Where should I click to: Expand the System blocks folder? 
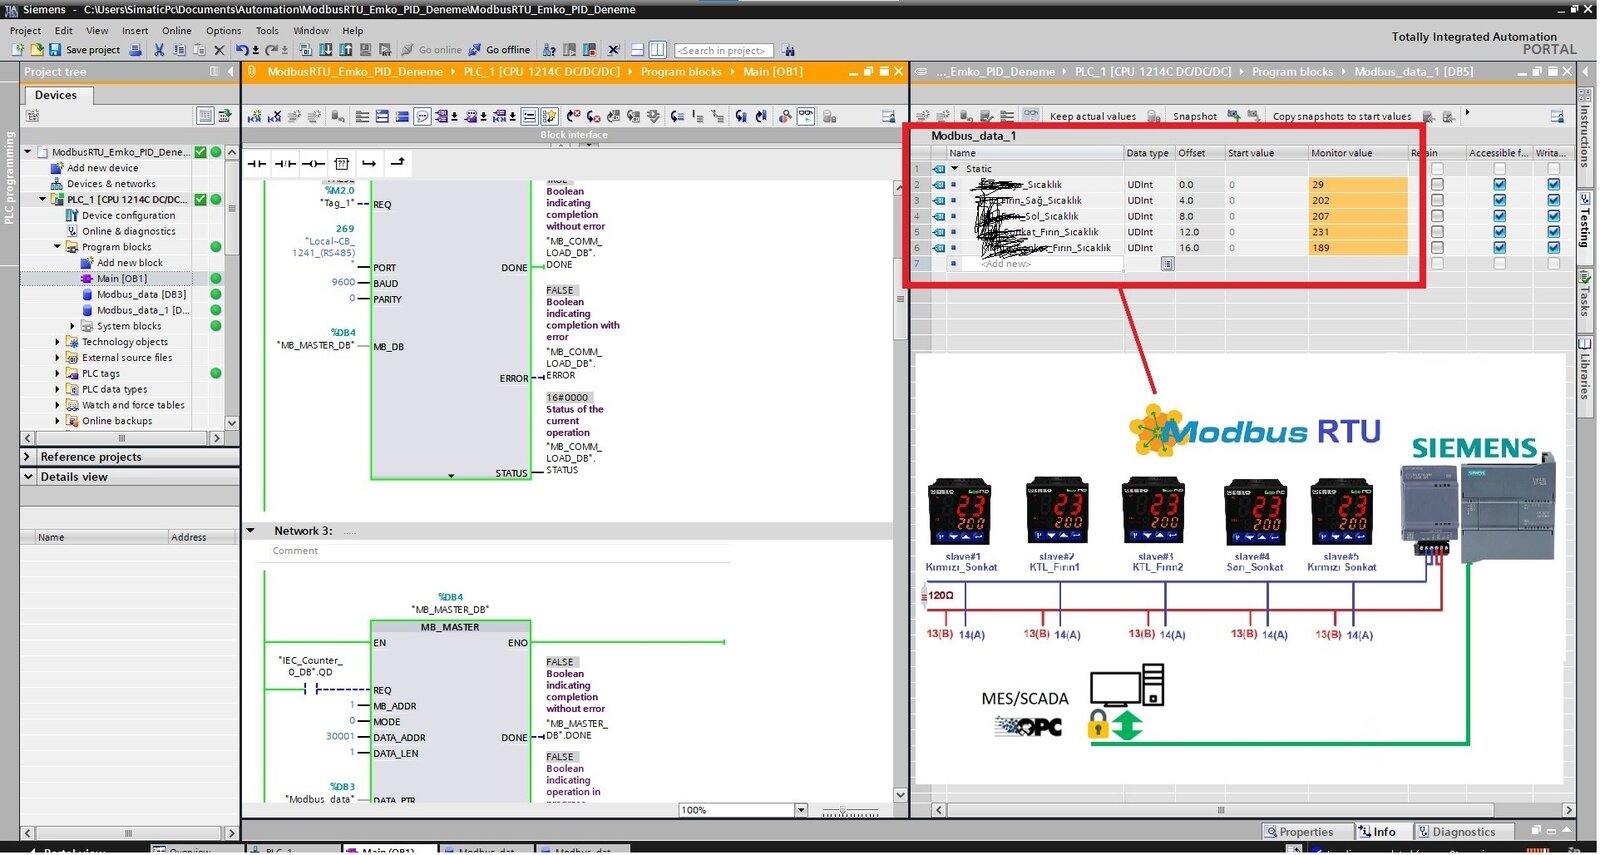(72, 326)
